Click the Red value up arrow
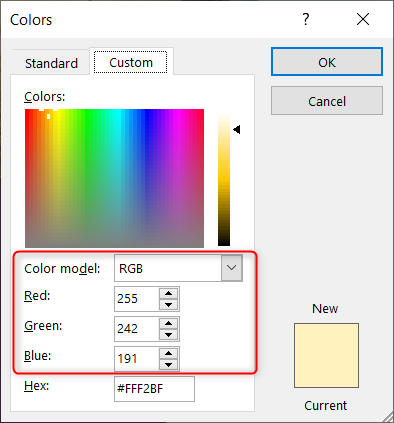Image resolution: width=394 pixels, height=423 pixels. 168,294
